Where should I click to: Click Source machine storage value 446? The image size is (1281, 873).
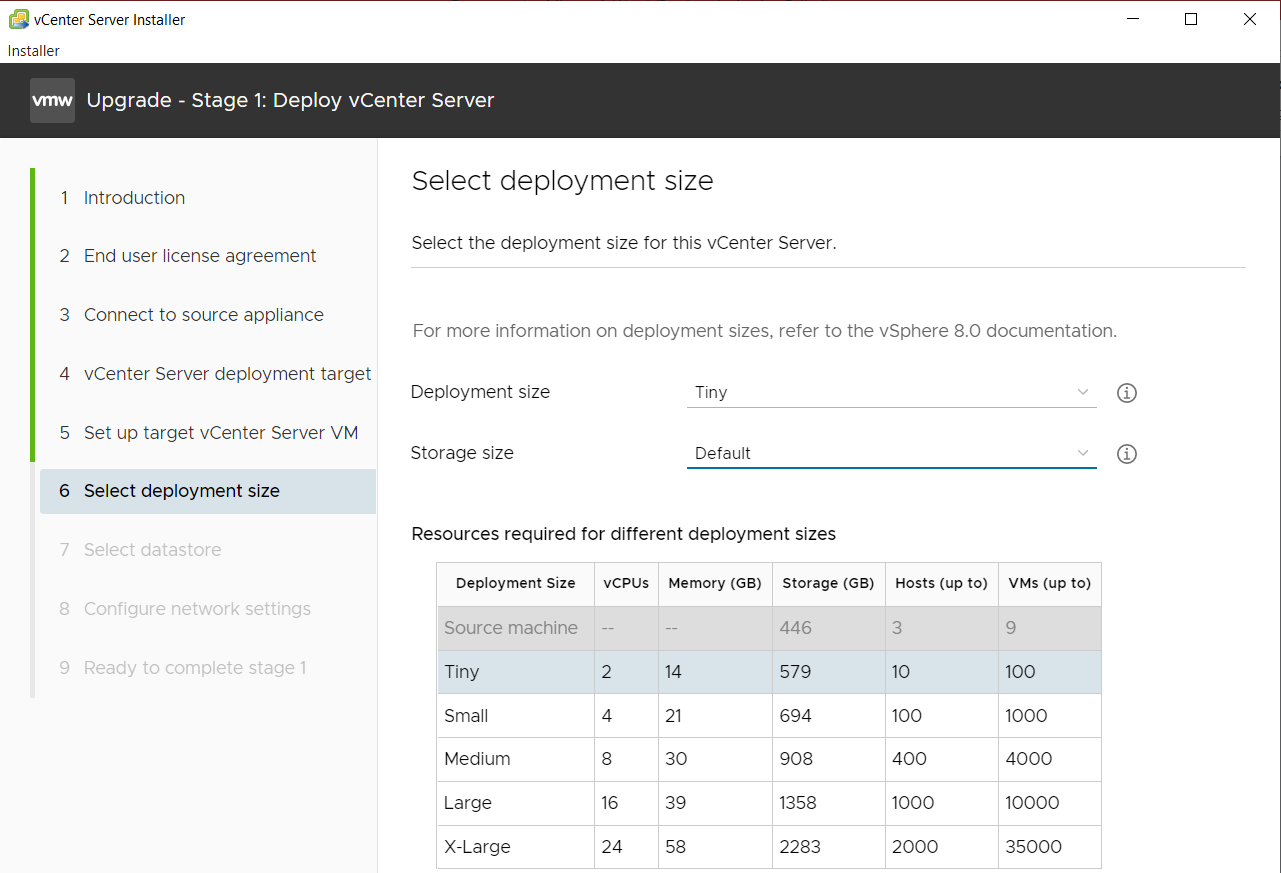pos(796,628)
